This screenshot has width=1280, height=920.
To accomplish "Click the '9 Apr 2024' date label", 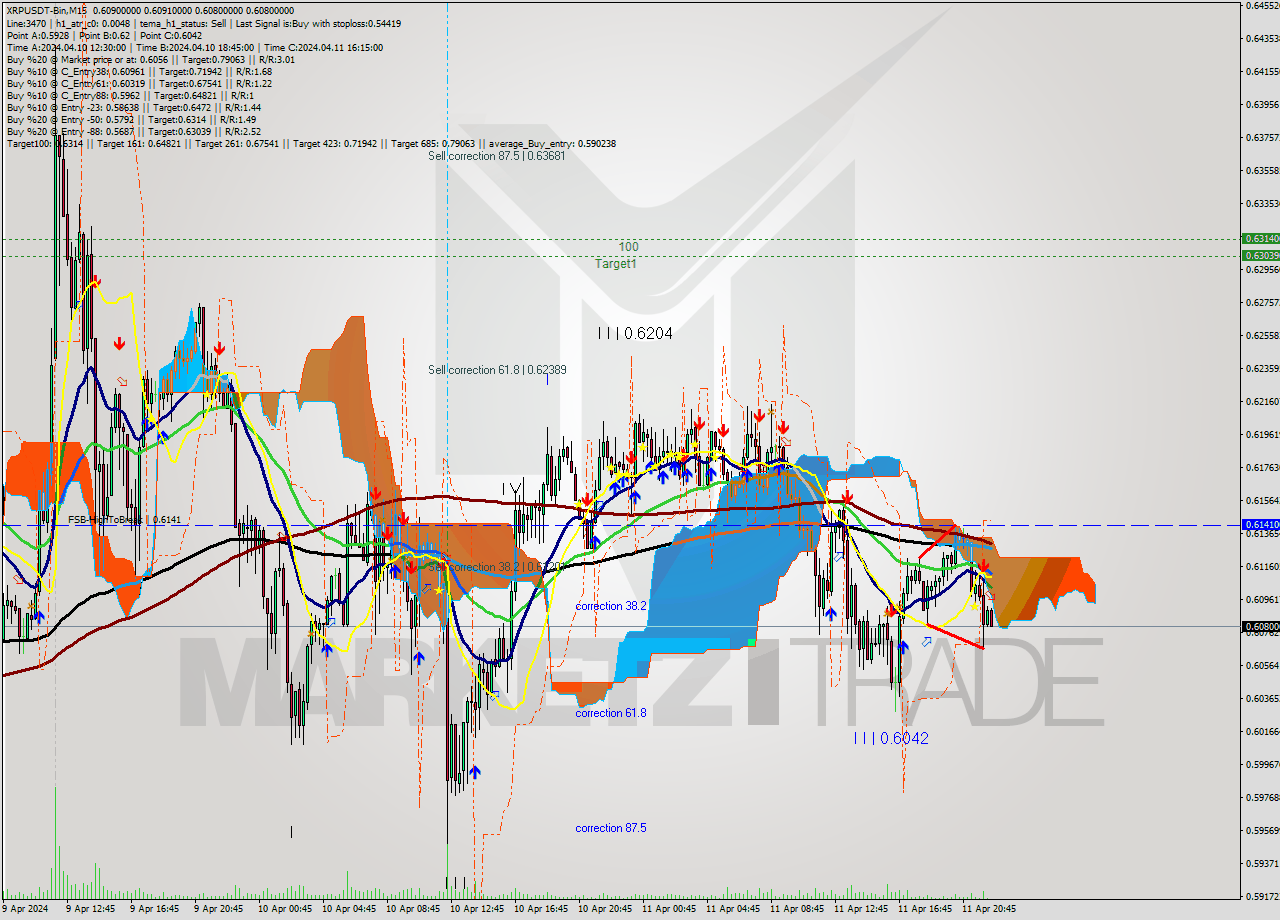I will (x=25, y=909).
